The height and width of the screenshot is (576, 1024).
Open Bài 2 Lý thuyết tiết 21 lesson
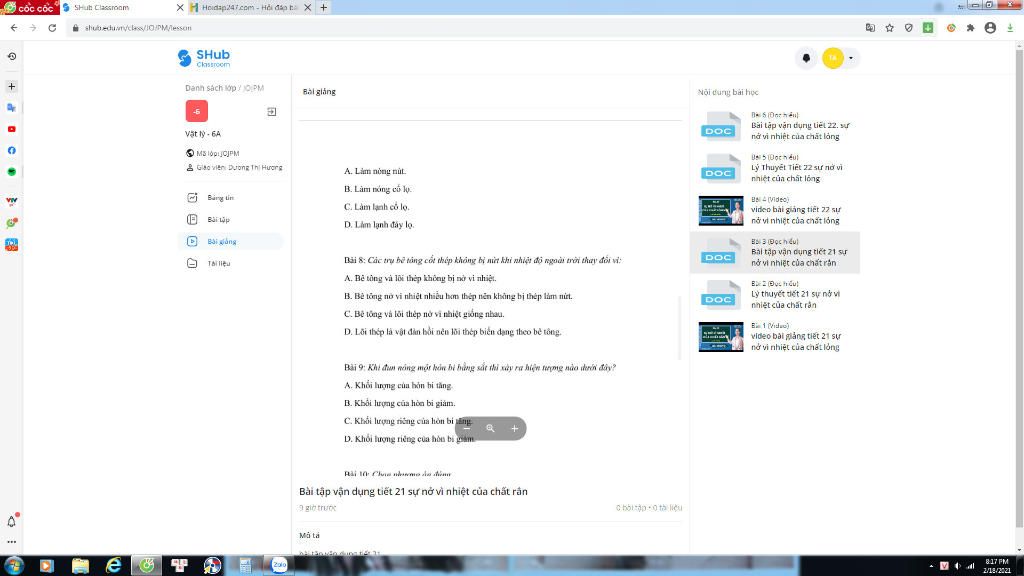point(775,295)
